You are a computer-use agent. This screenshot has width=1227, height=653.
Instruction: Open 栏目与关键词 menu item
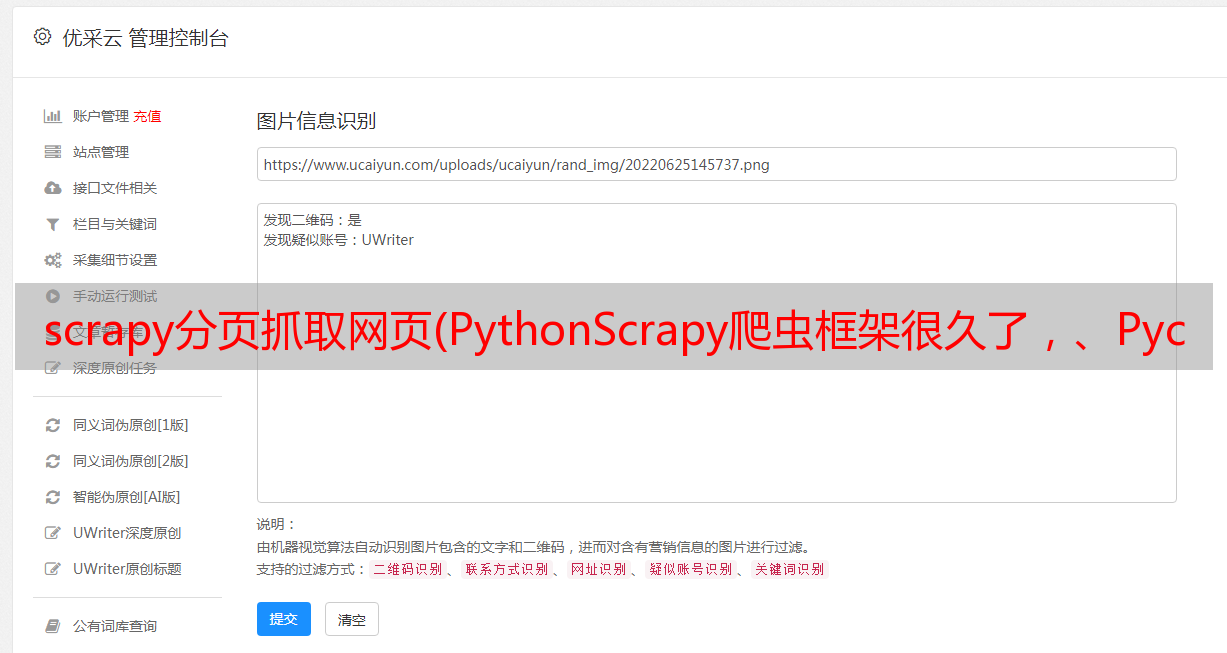click(115, 224)
